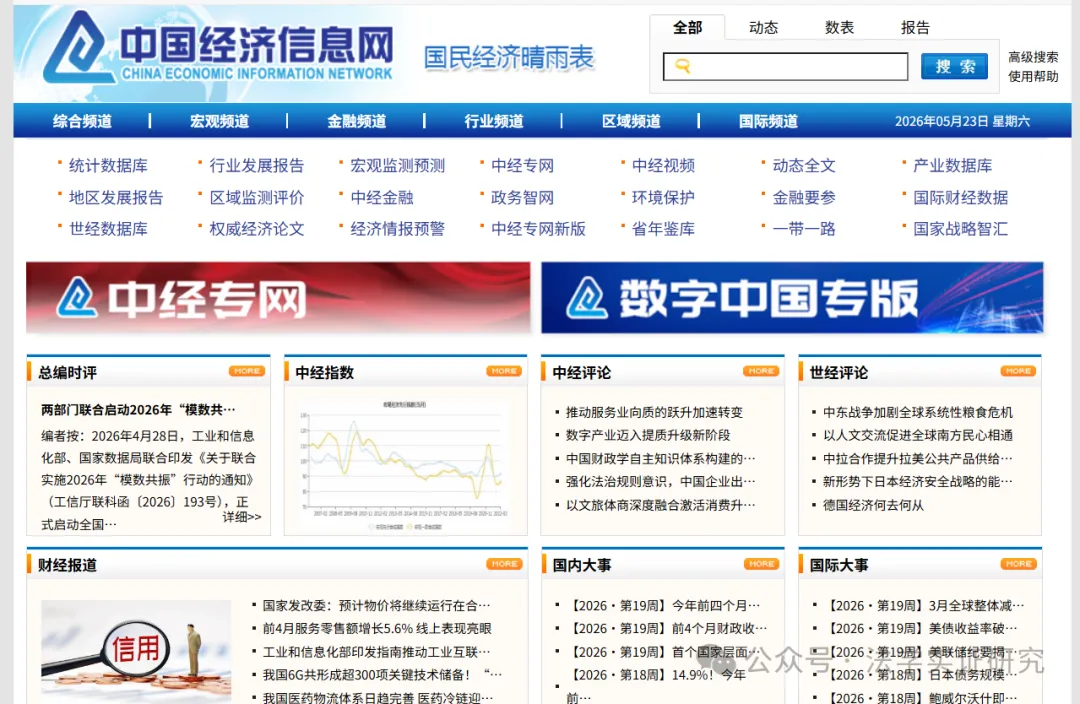Open the 中经指数 line chart
The image size is (1080, 704).
(x=406, y=465)
